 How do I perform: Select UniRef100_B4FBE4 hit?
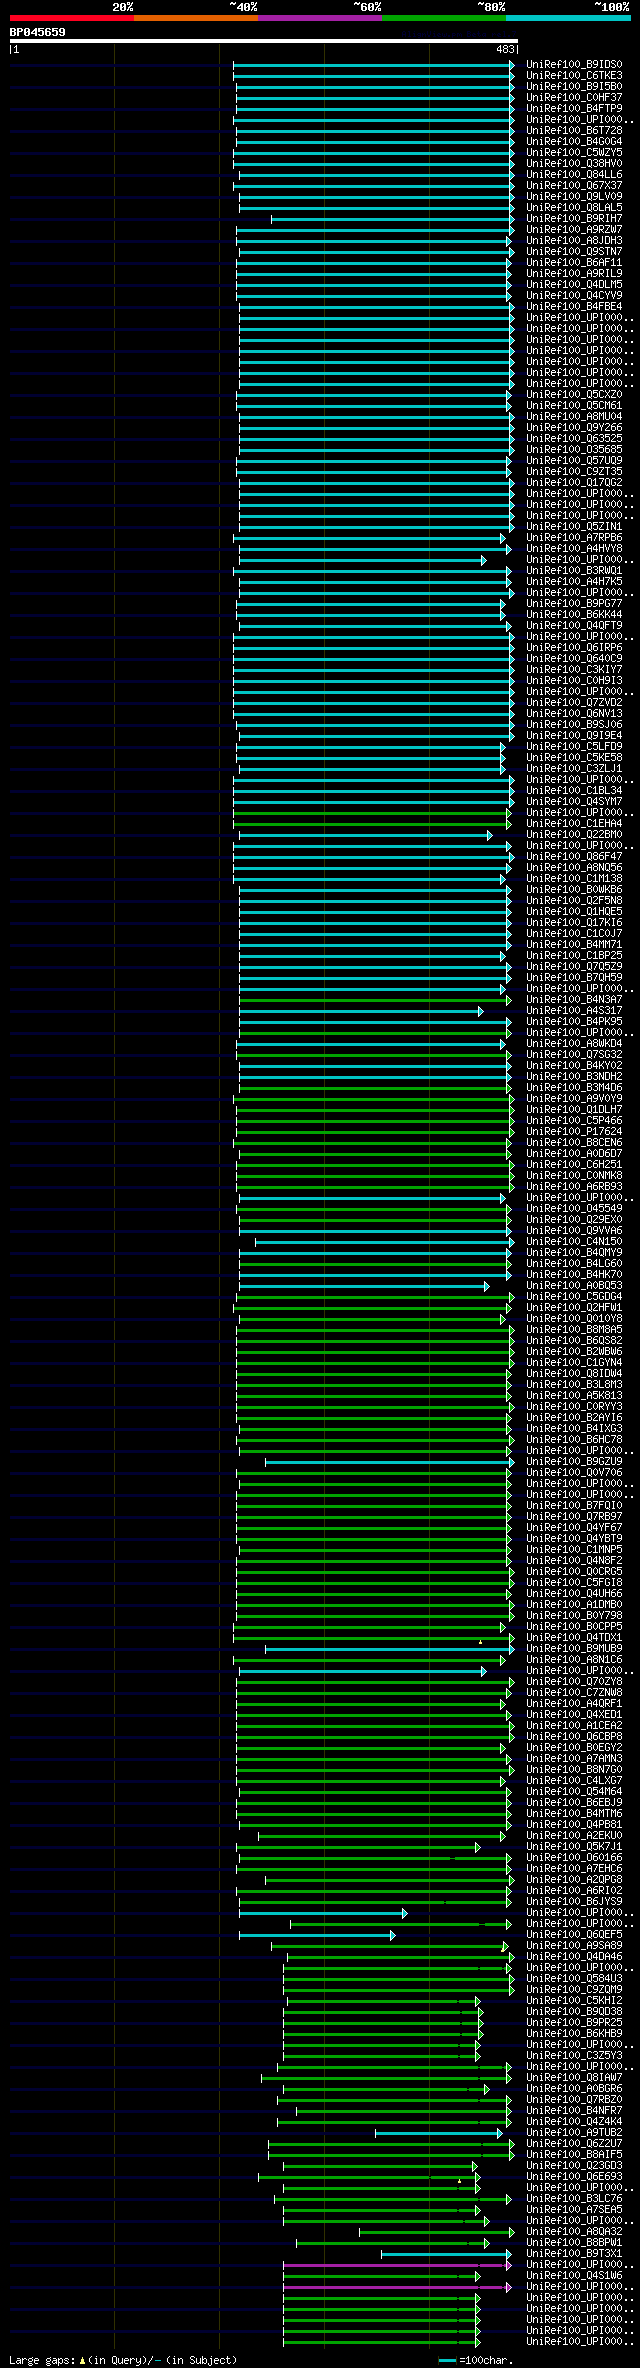click(x=574, y=306)
